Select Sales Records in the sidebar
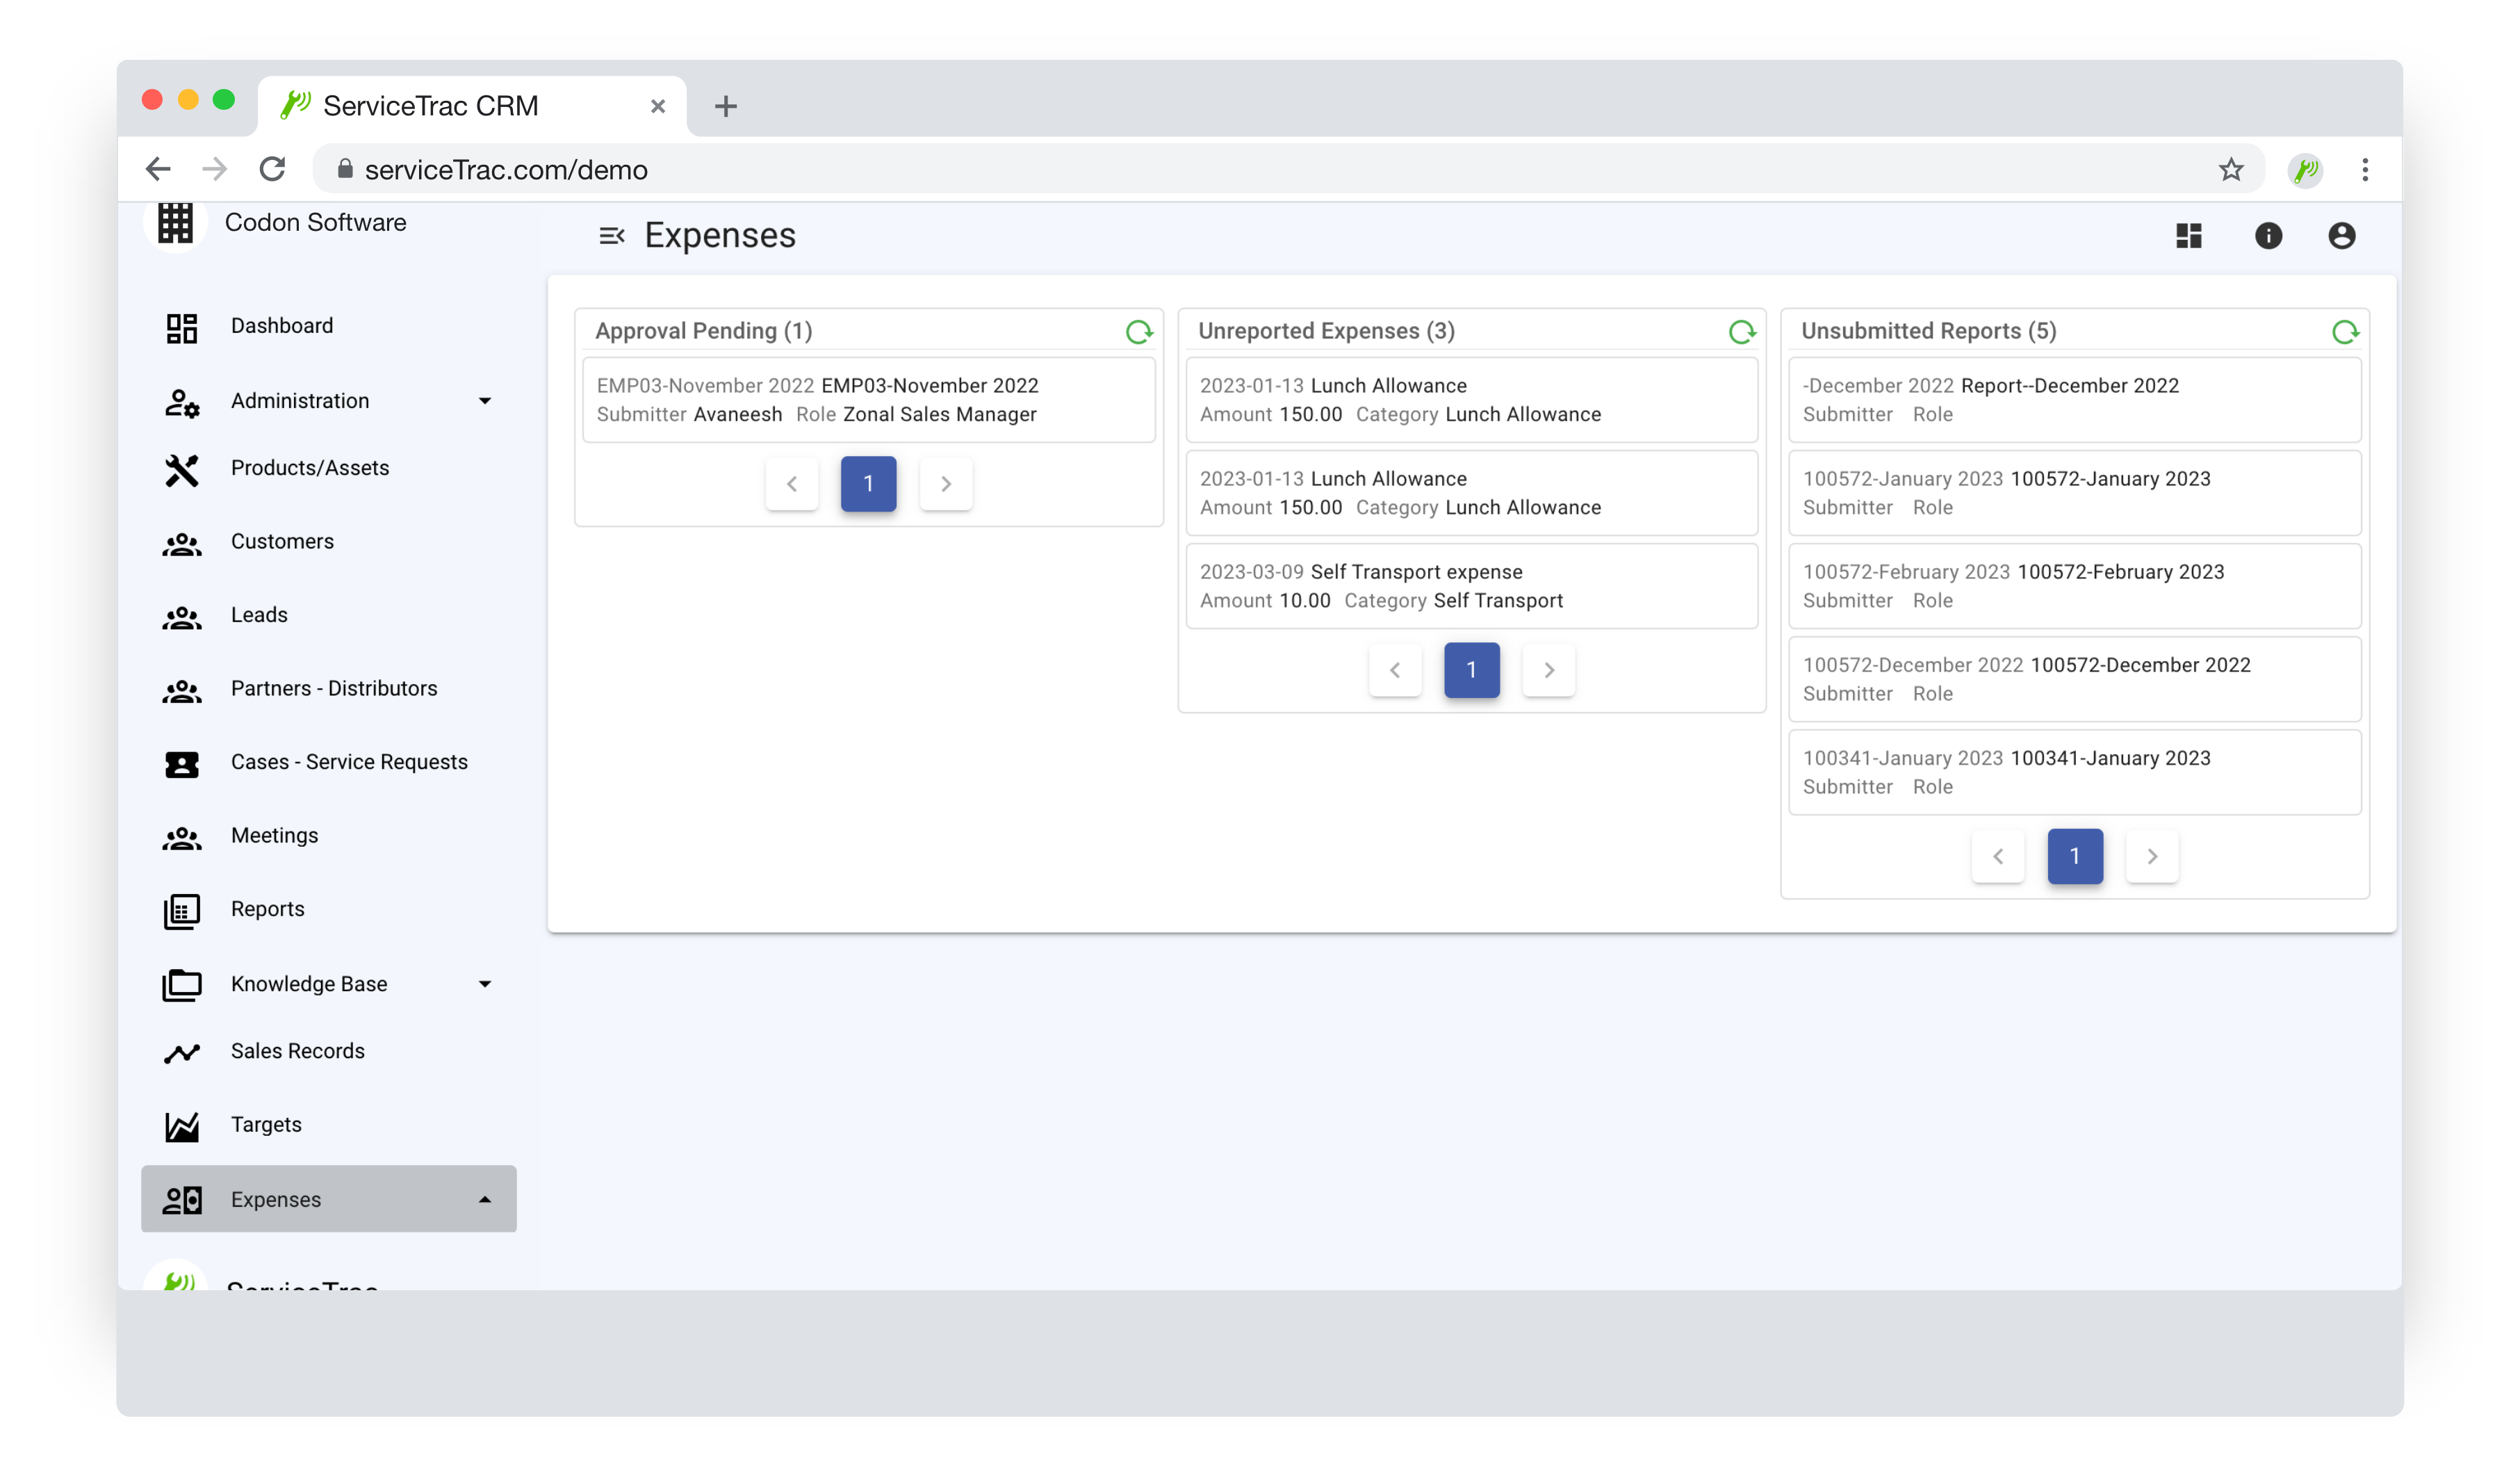Image resolution: width=2520 pixels, height=1464 pixels. [296, 1051]
